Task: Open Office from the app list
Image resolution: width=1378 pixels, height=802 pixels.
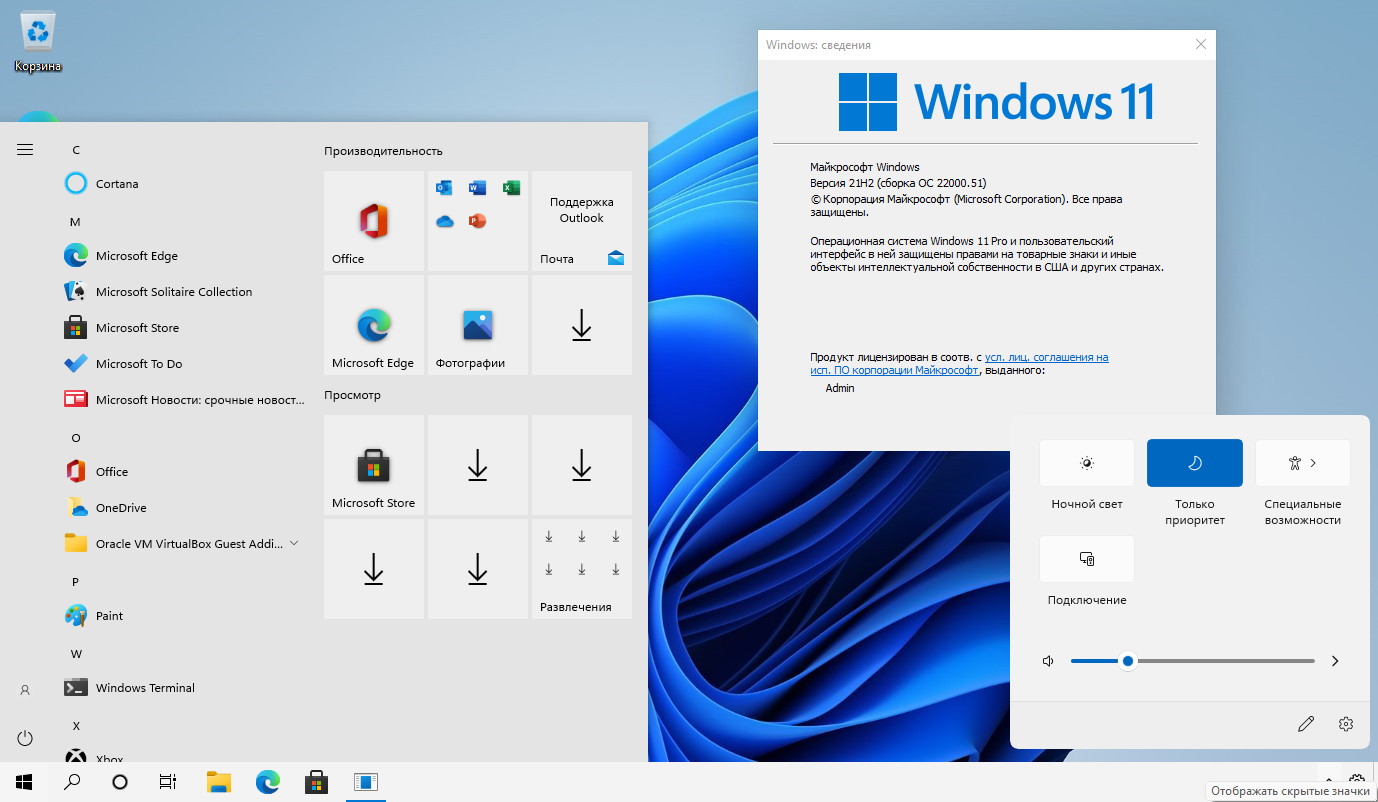Action: [184, 472]
